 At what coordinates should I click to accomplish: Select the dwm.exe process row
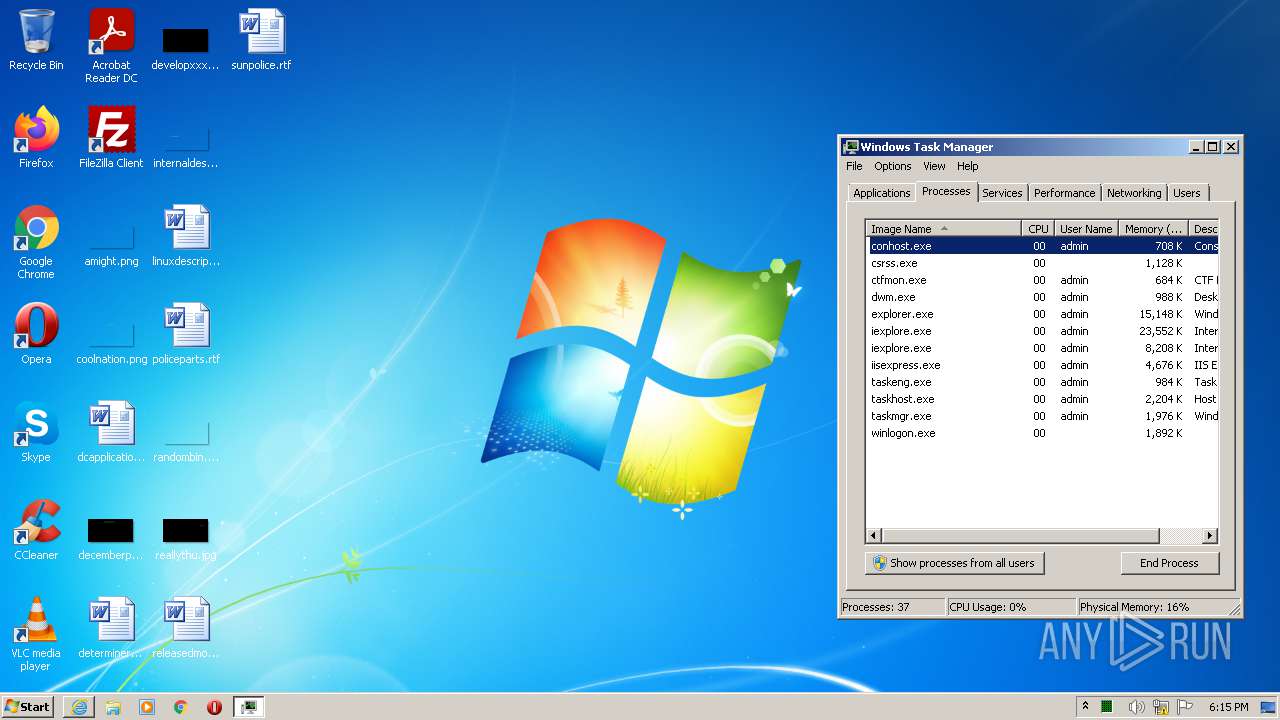tap(1042, 297)
